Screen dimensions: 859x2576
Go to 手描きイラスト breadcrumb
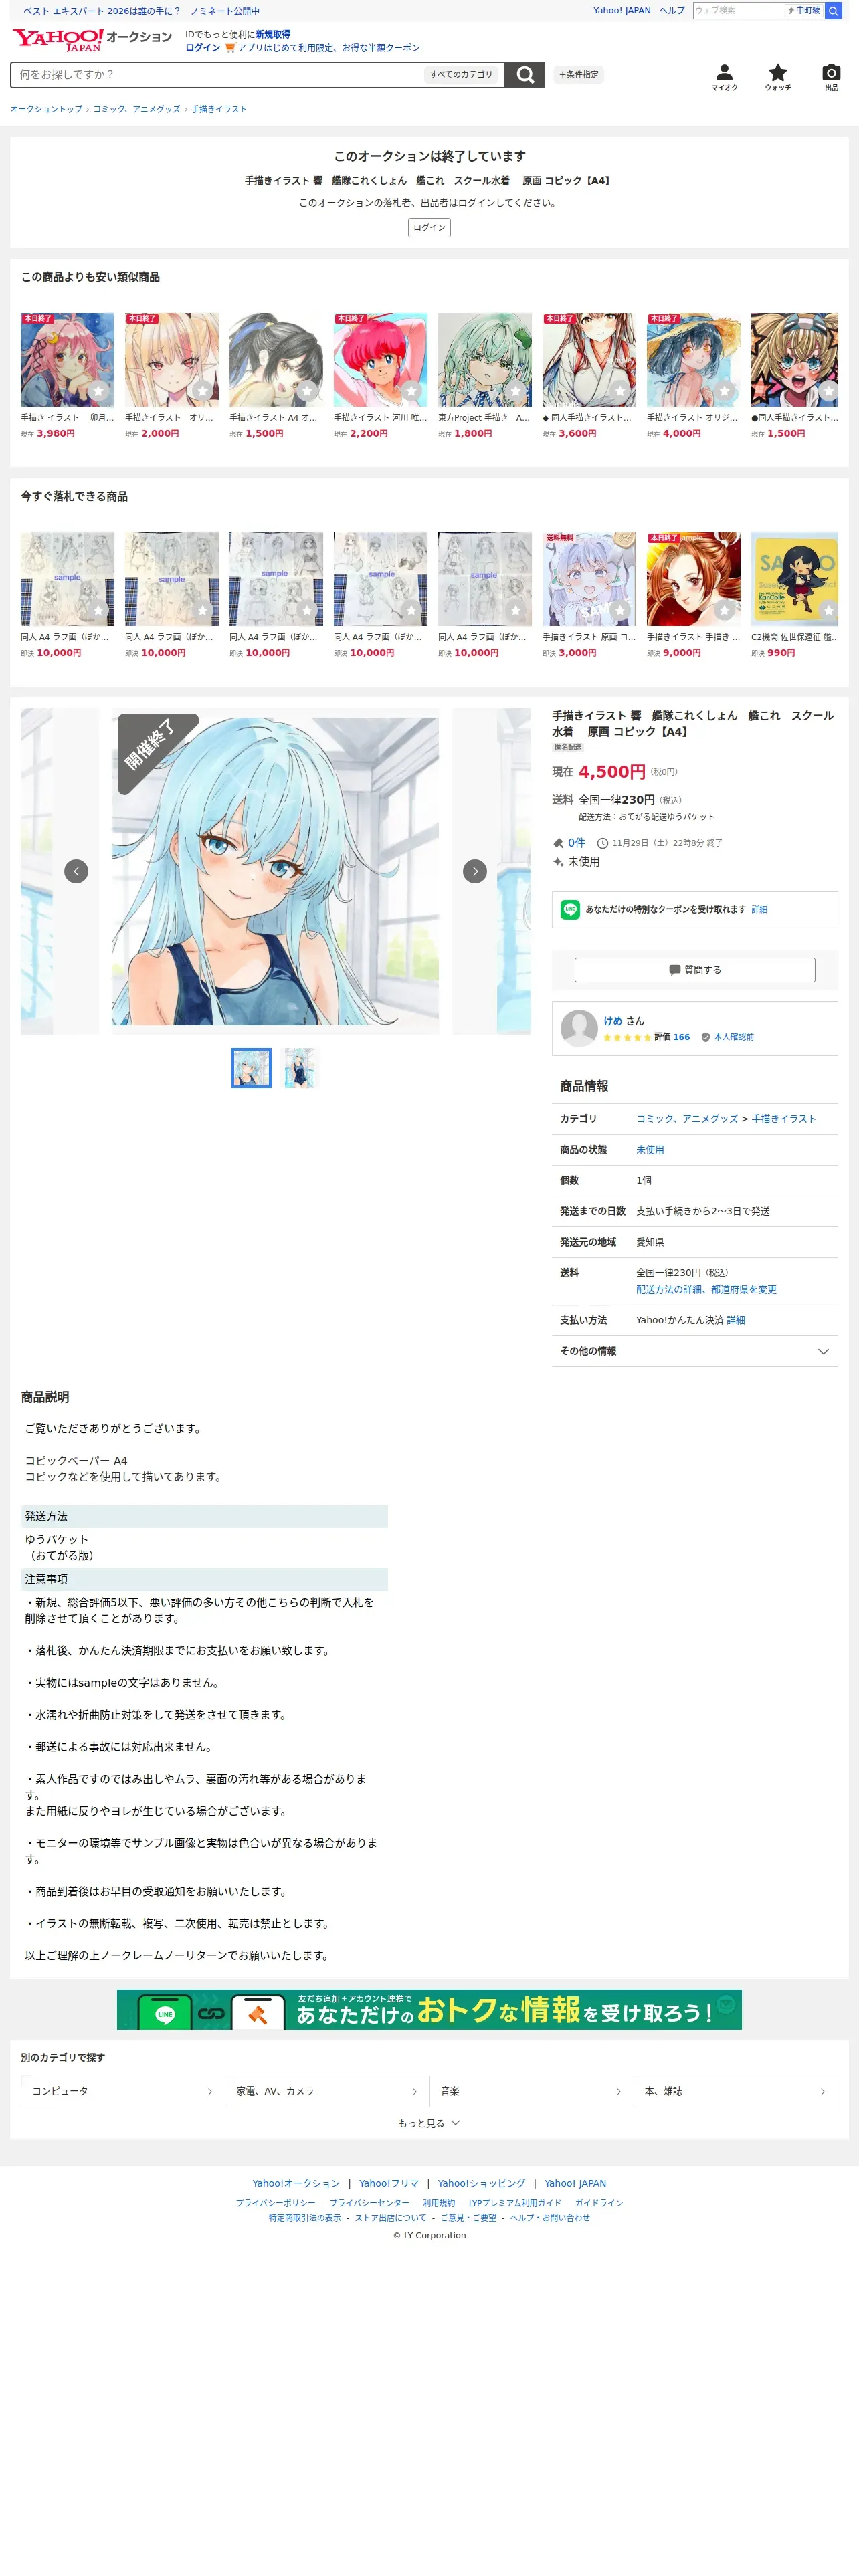[x=219, y=109]
